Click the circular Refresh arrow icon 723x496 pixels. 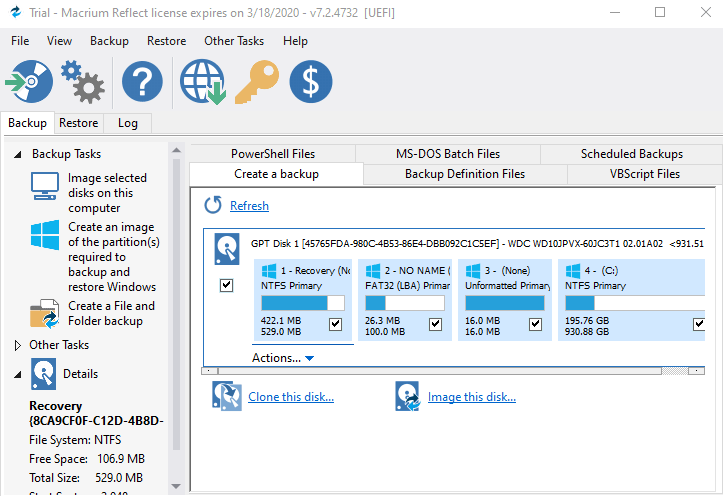(213, 205)
